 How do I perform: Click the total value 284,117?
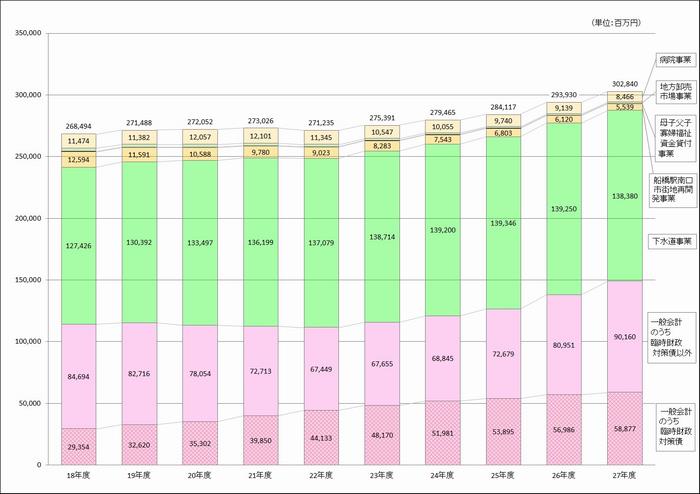[503, 107]
